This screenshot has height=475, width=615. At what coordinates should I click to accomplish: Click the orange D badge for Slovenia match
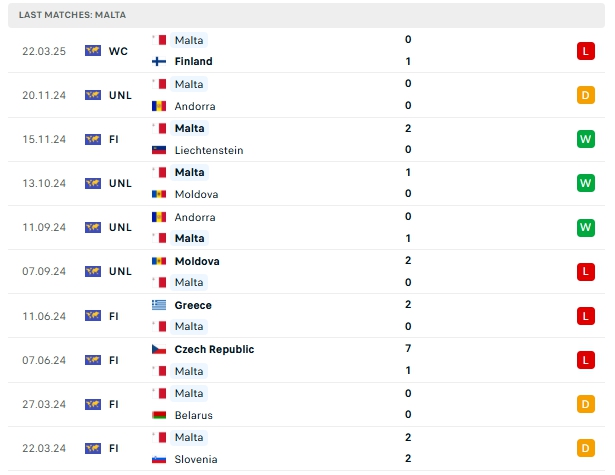pos(586,448)
